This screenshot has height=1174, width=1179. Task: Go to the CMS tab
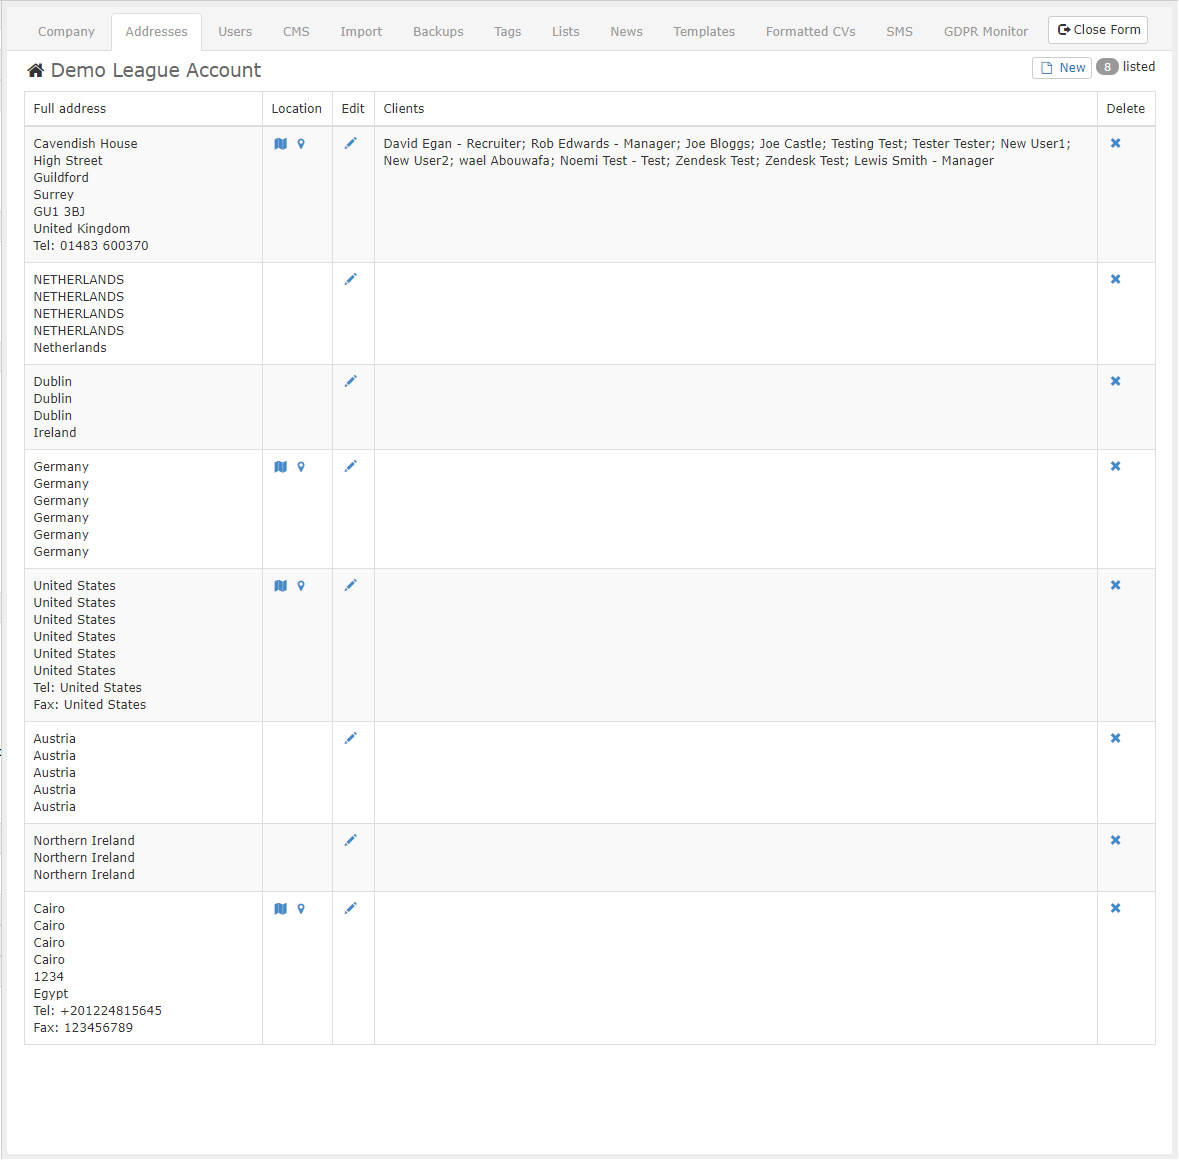pos(296,32)
